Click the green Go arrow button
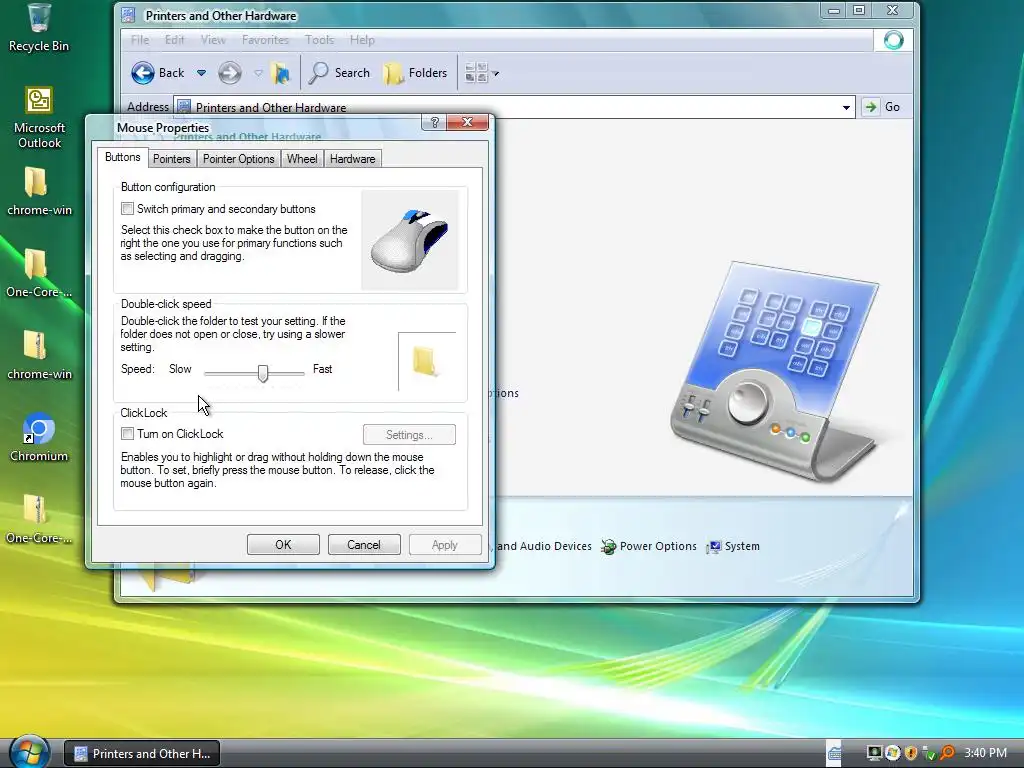 871,107
